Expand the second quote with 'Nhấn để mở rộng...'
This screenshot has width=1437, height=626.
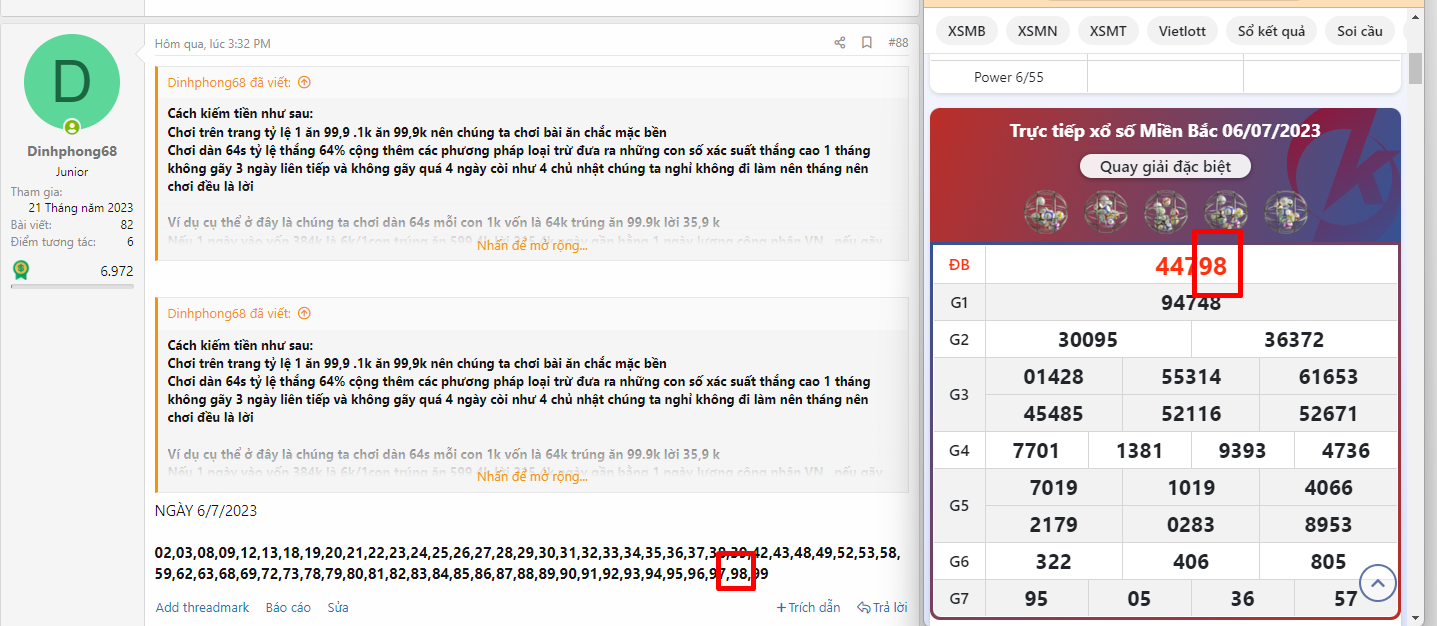[x=532, y=476]
